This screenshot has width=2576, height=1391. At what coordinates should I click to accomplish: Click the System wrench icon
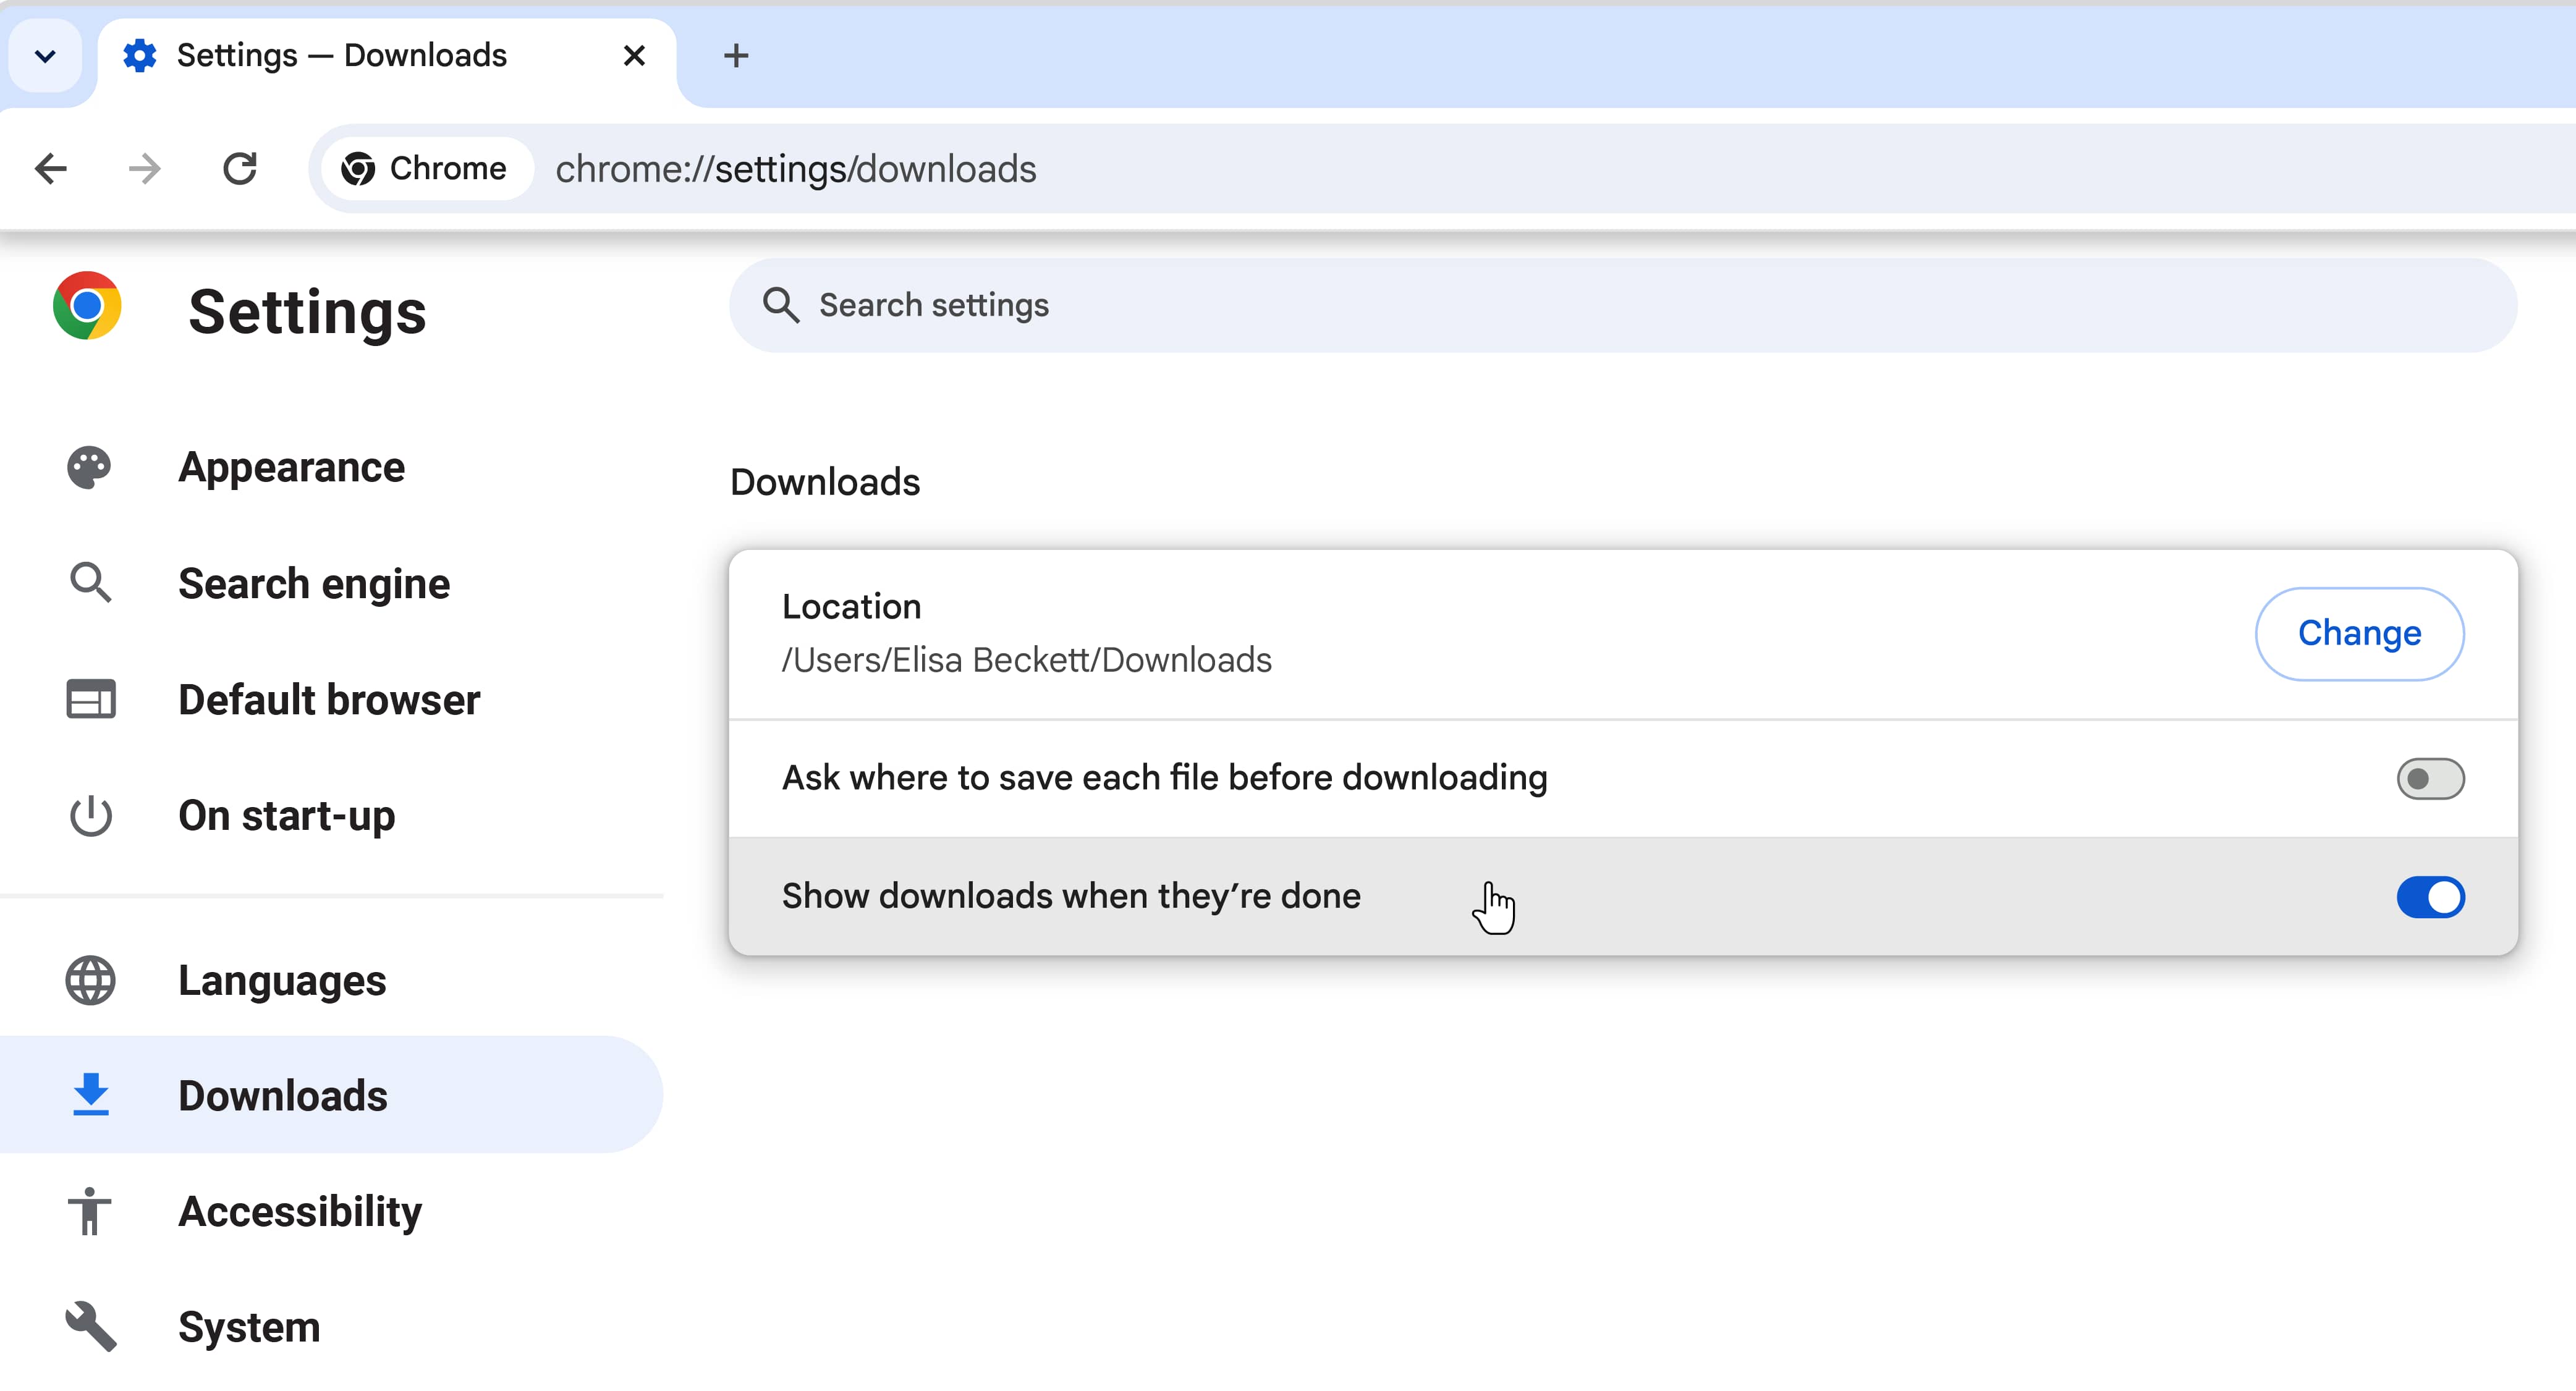pos(90,1327)
